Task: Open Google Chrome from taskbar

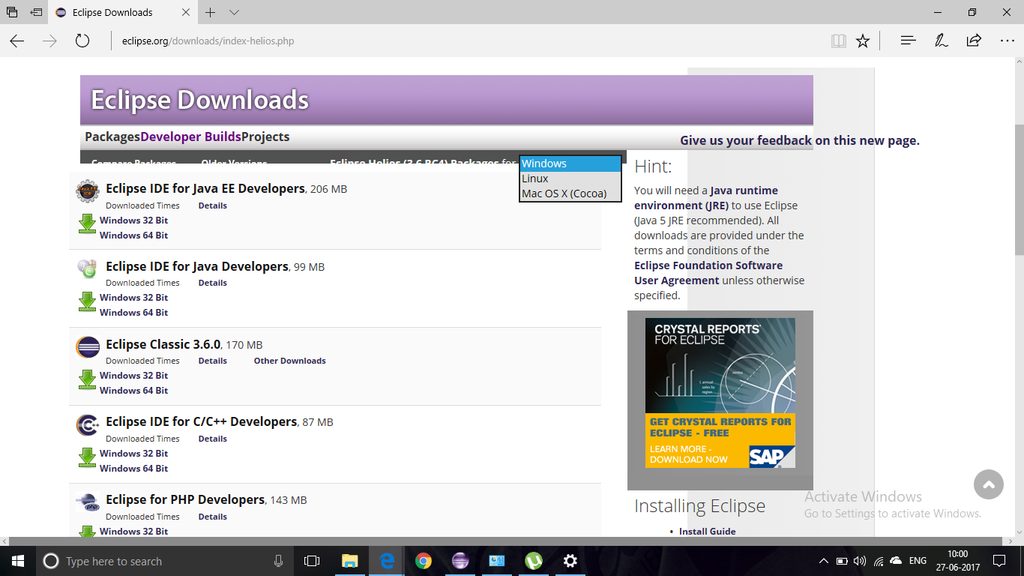Action: click(x=423, y=561)
